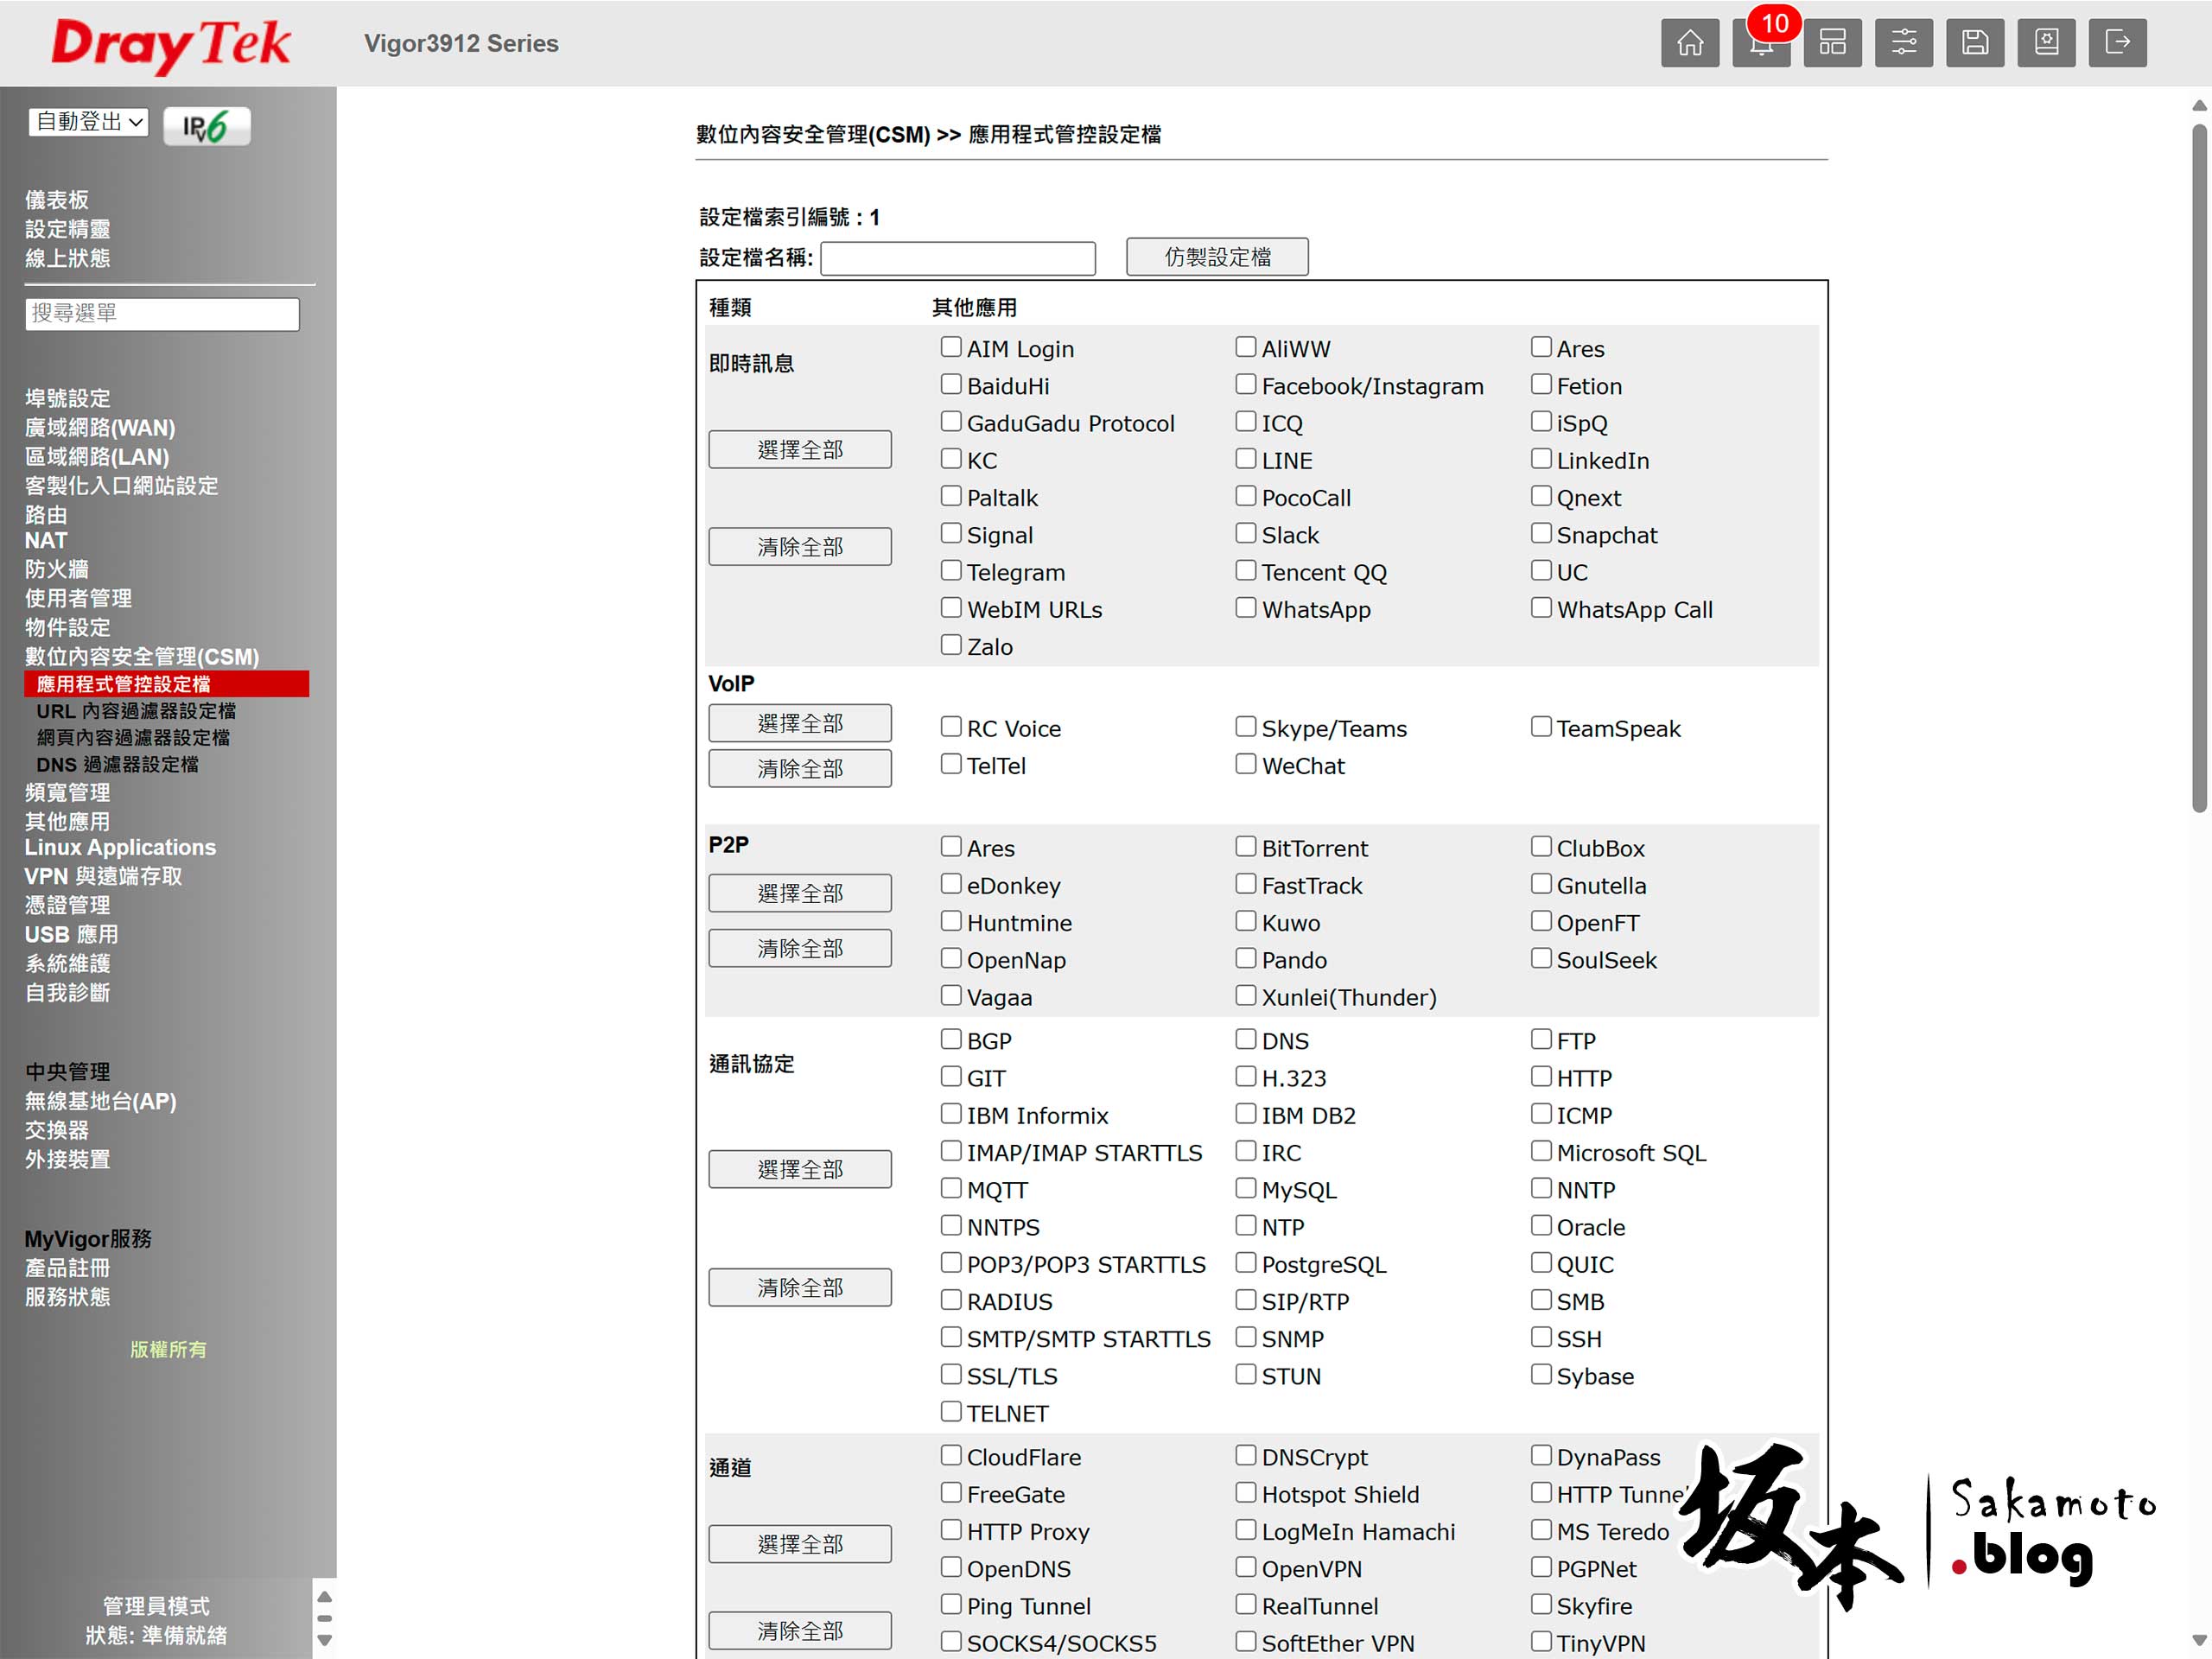The width and height of the screenshot is (2212, 1659).
Task: Open 產品註冊 product registration link
Action: click(67, 1269)
